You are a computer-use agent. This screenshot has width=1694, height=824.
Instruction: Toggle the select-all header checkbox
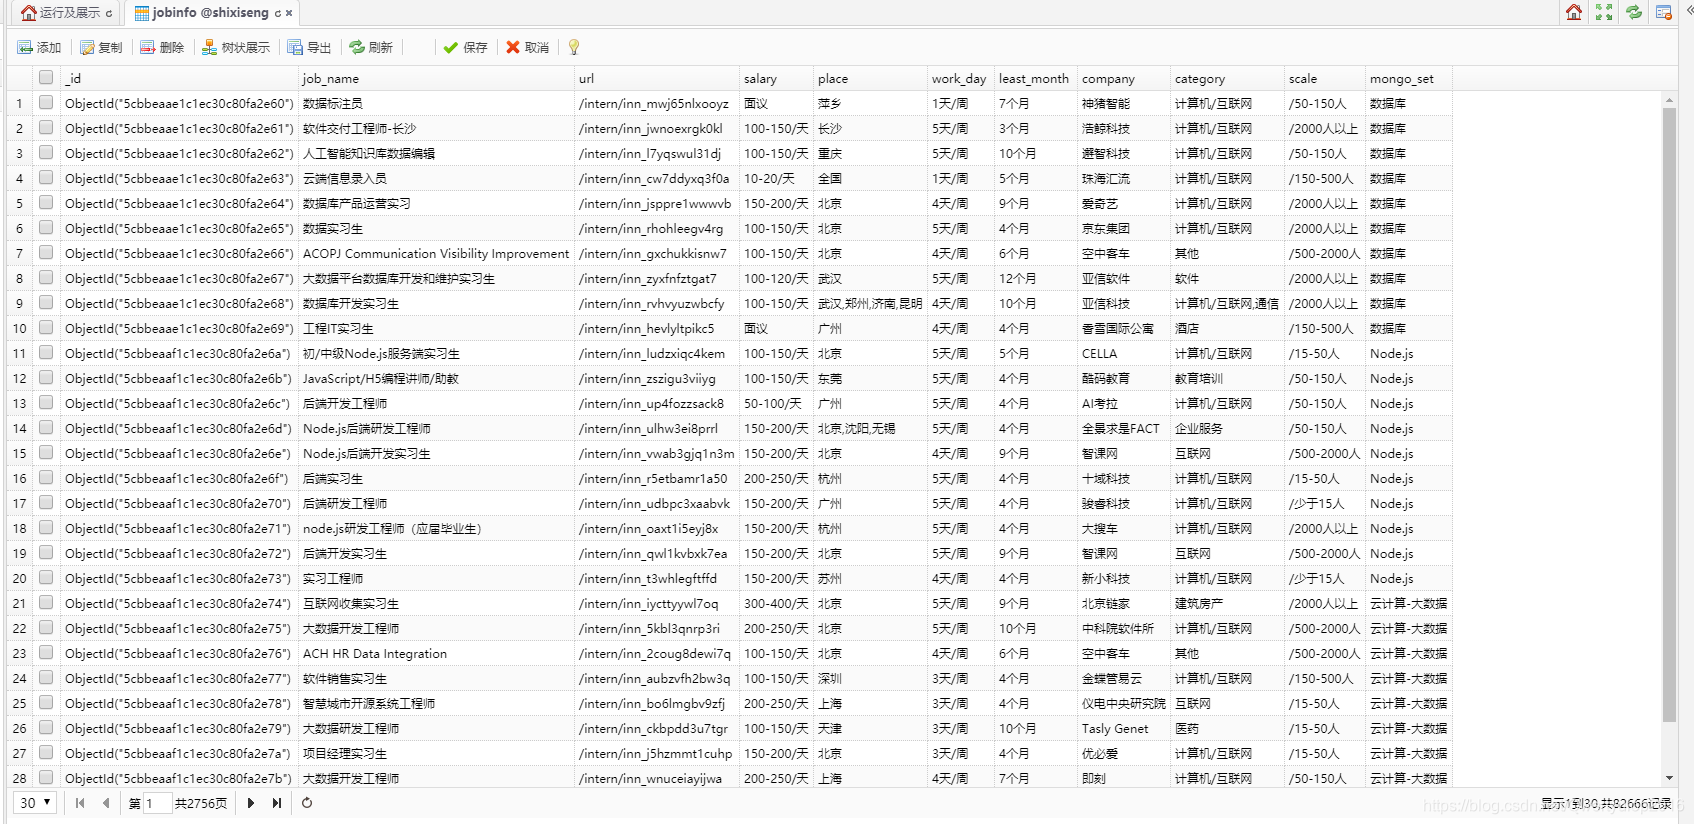point(46,77)
